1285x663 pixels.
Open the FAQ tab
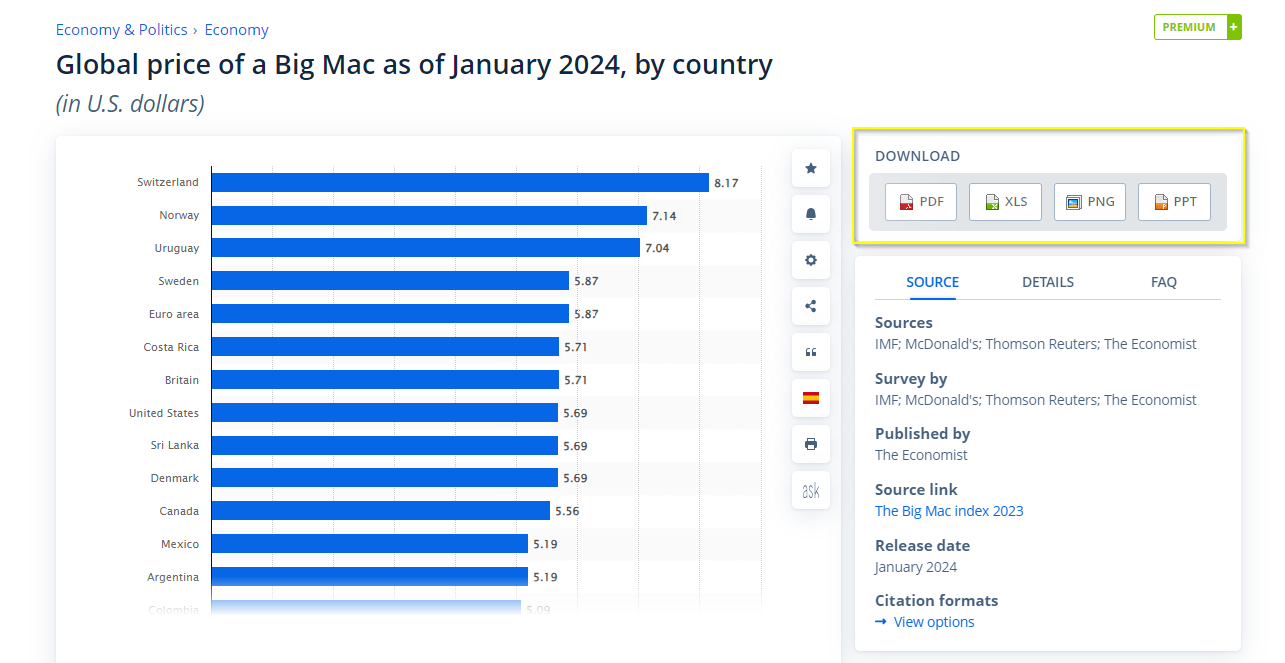pyautogui.click(x=1164, y=282)
